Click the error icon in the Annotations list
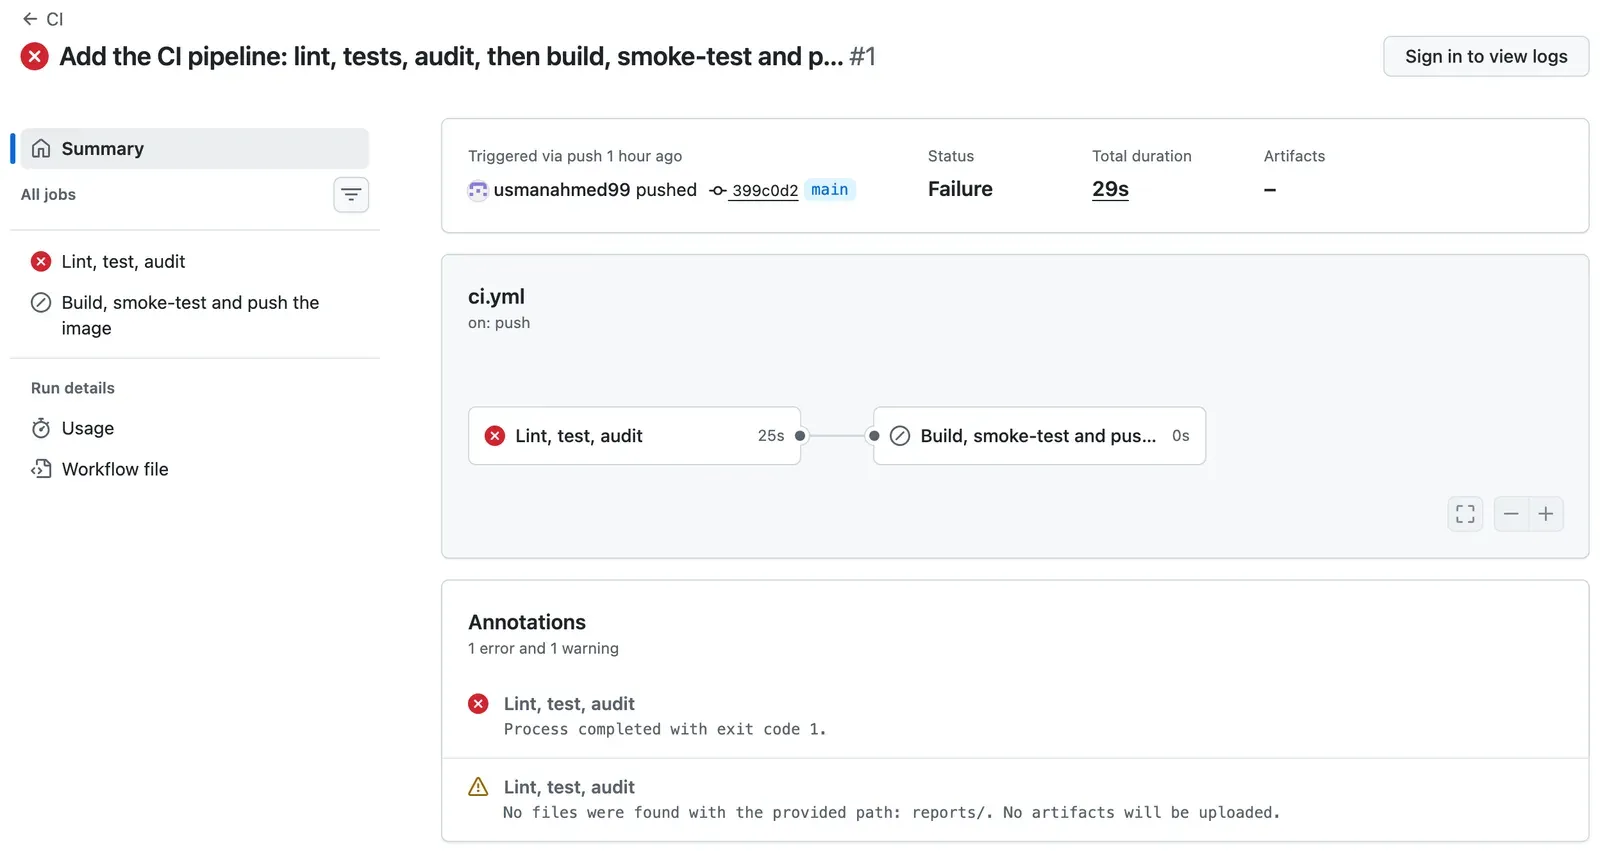1600x851 pixels. pyautogui.click(x=478, y=704)
